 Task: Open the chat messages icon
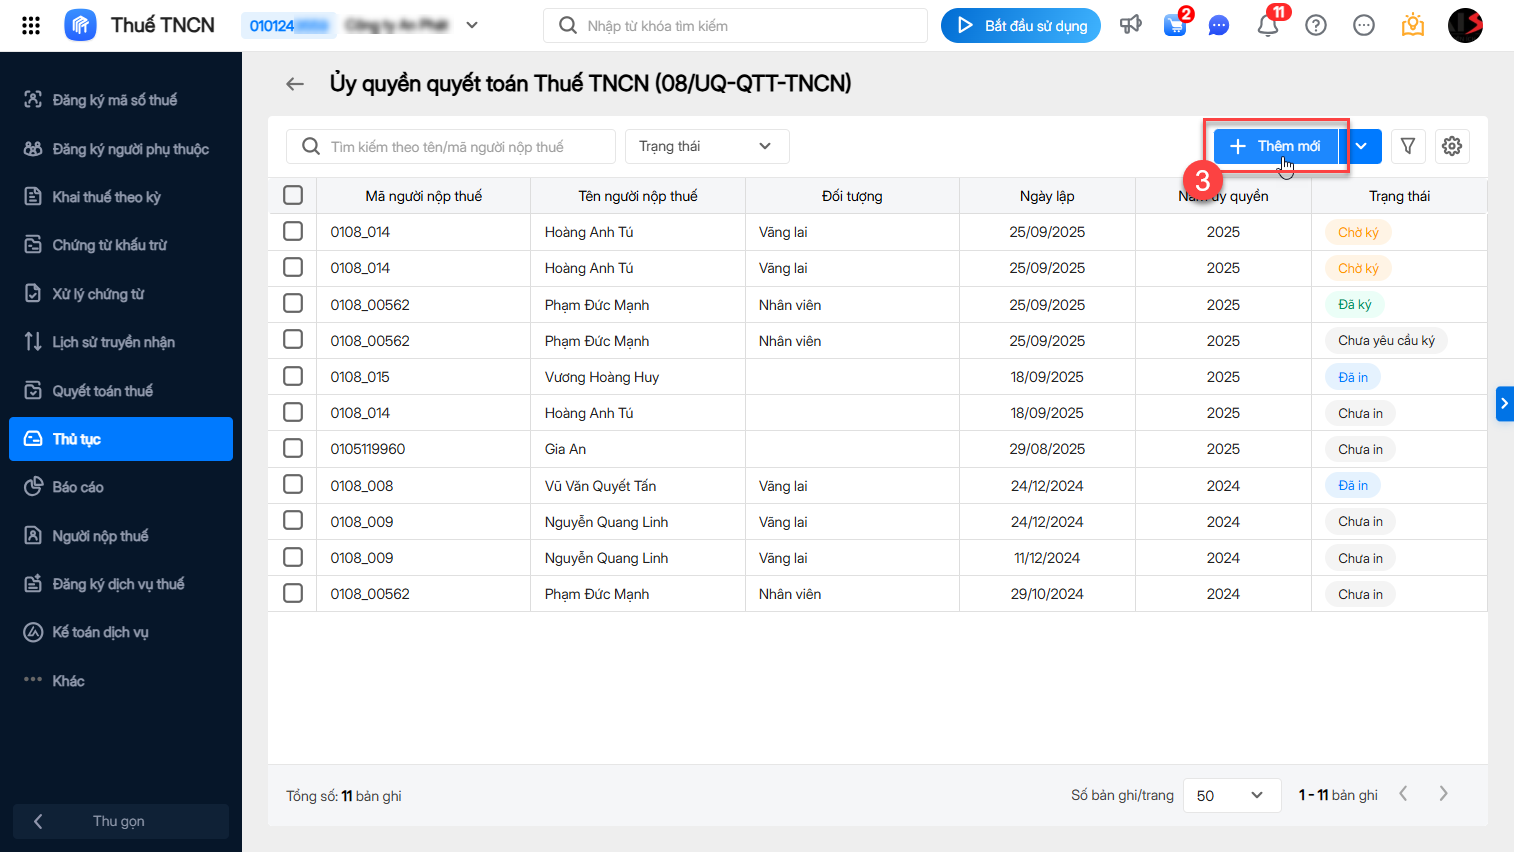click(x=1218, y=26)
